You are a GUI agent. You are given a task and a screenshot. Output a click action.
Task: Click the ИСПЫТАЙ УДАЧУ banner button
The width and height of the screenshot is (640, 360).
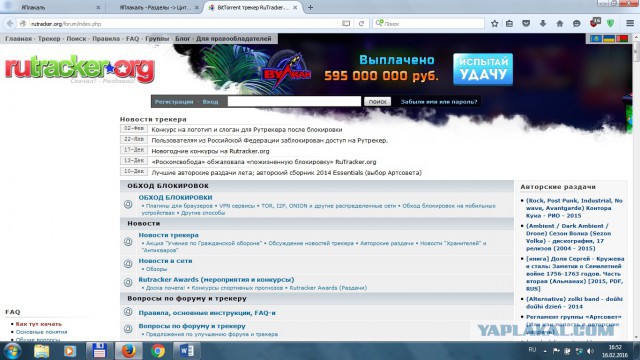pyautogui.click(x=483, y=69)
